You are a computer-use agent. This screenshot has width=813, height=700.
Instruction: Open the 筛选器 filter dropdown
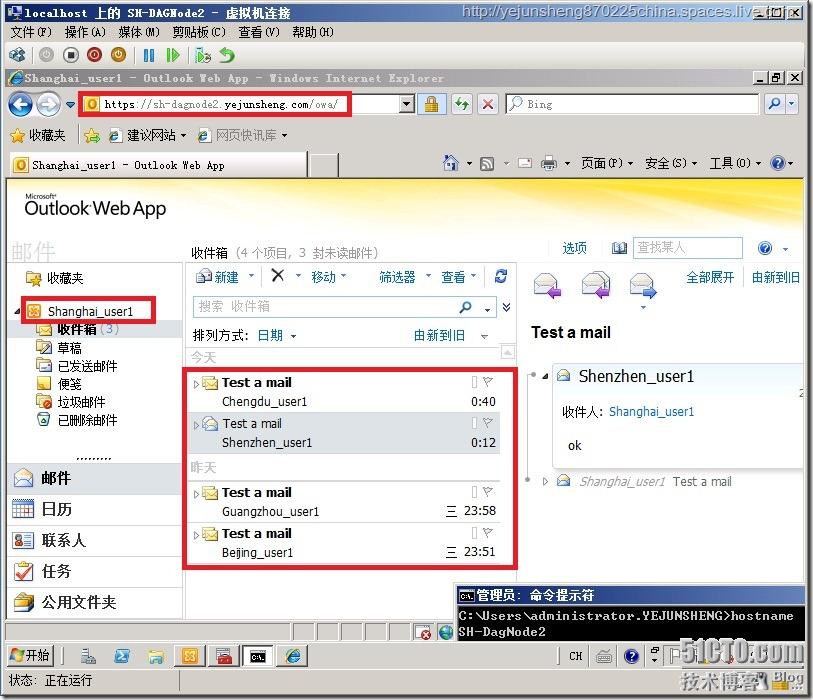click(404, 277)
